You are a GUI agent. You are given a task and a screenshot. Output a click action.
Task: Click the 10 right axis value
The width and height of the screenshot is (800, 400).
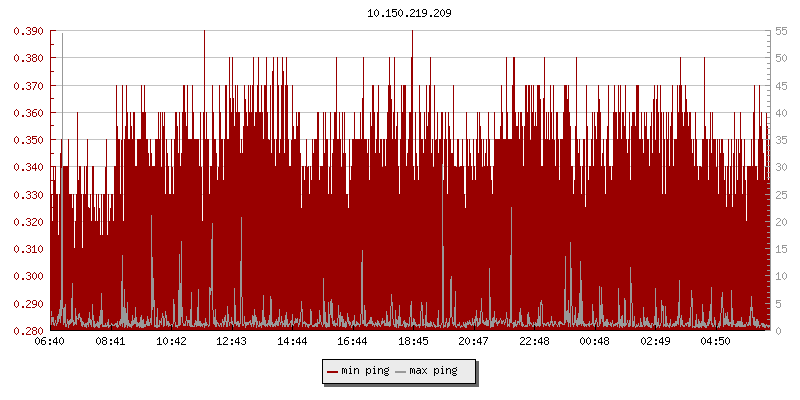(x=781, y=276)
